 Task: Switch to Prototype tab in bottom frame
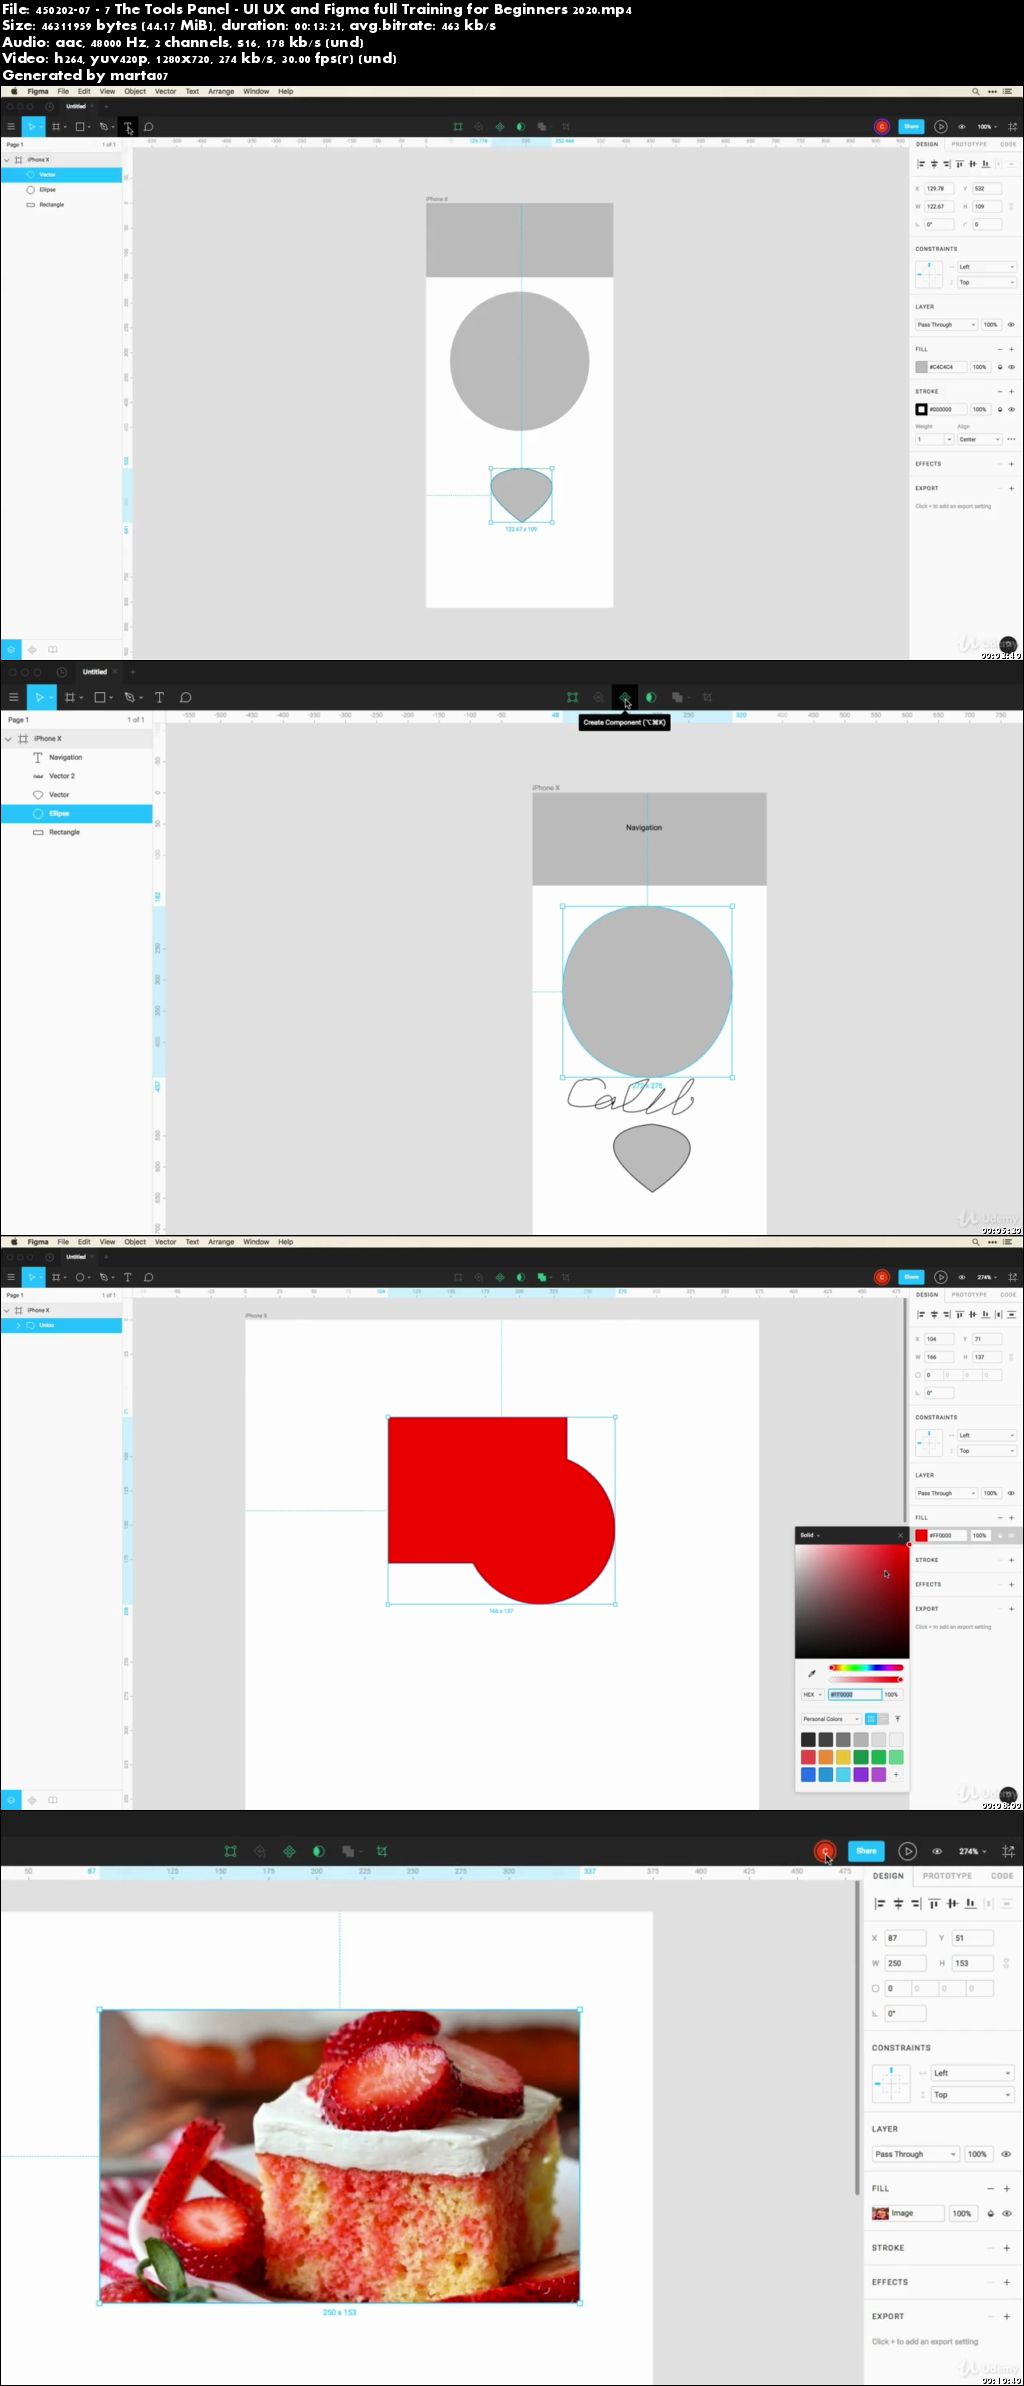point(947,1876)
